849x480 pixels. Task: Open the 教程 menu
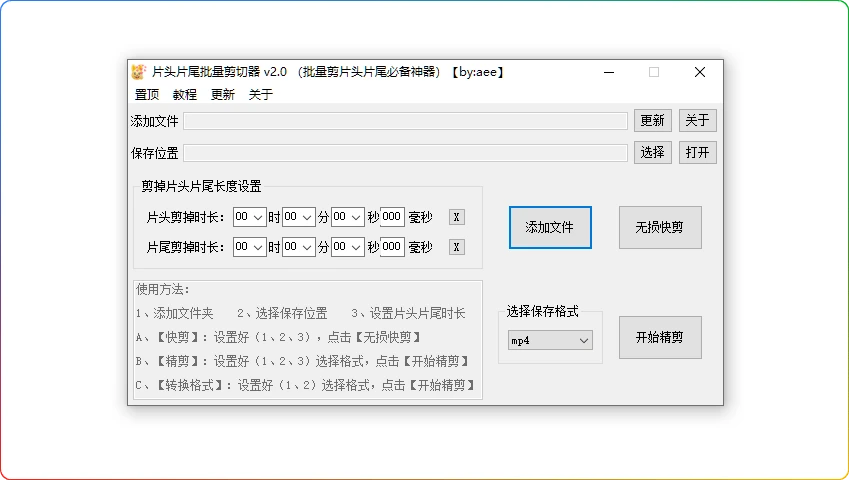pyautogui.click(x=185, y=95)
